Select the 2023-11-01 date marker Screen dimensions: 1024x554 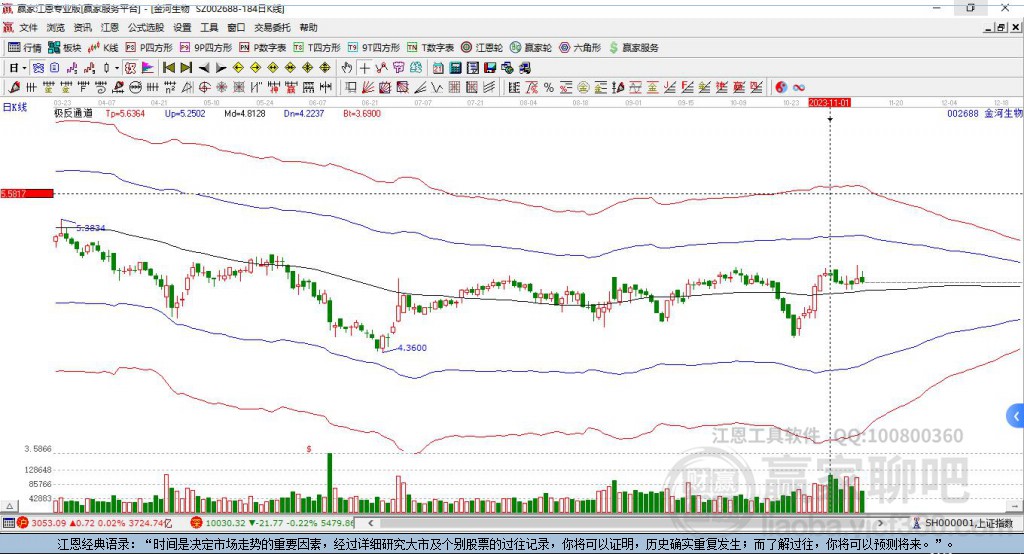[x=829, y=103]
